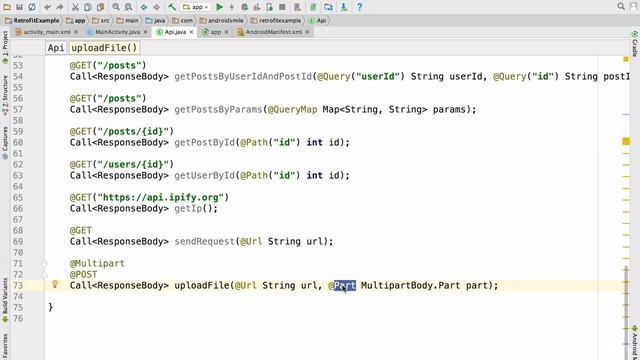The height and width of the screenshot is (360, 640).
Task: Click the Save All toolbar icon
Action: 19,7
